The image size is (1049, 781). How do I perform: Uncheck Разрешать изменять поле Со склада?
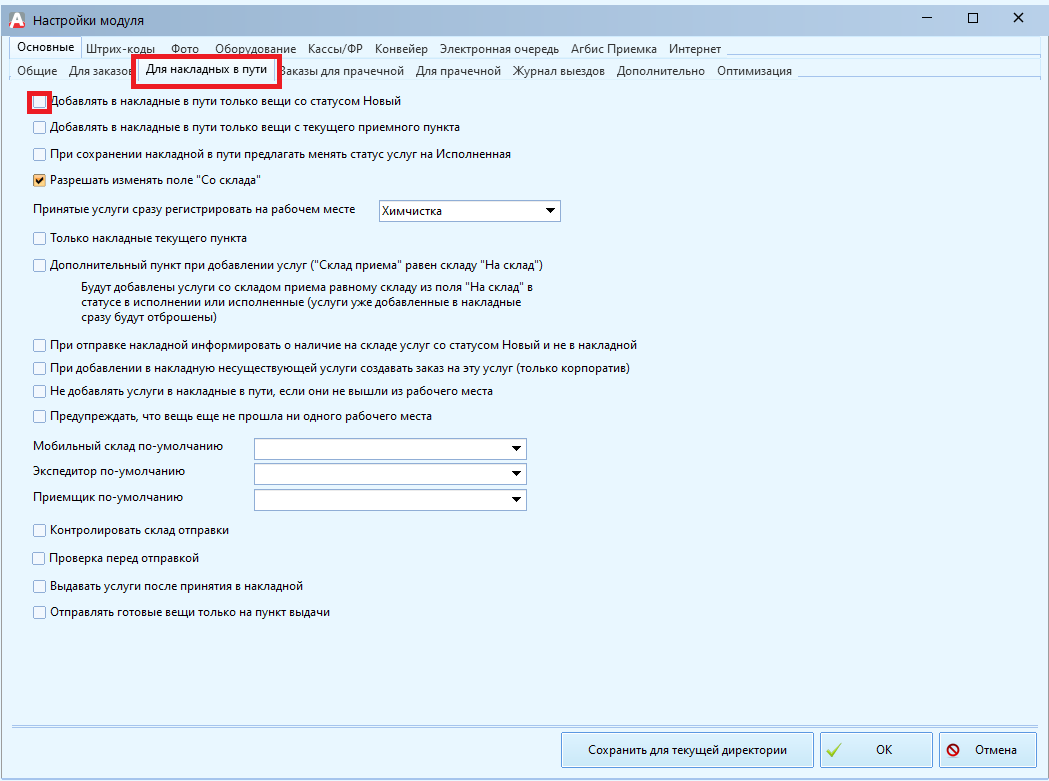[40, 180]
